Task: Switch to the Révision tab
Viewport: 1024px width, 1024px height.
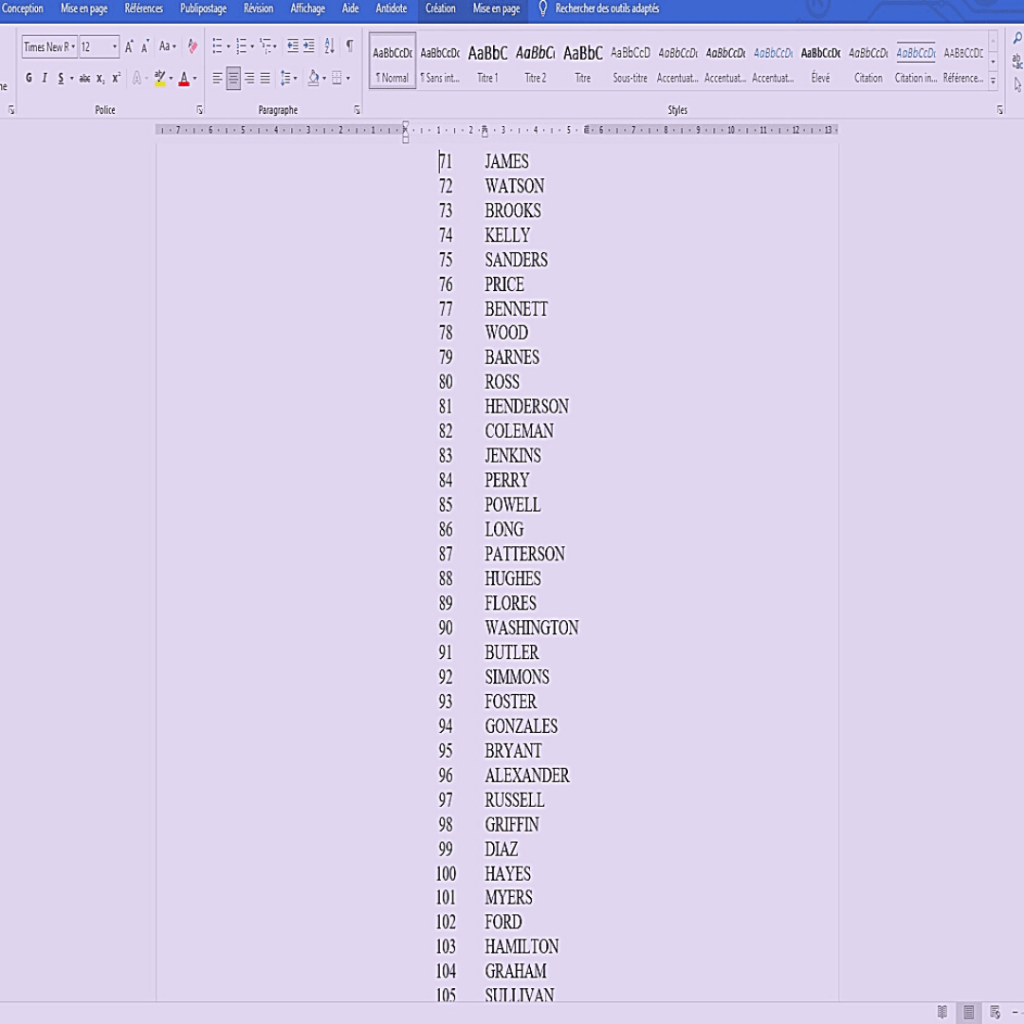Action: point(258,9)
